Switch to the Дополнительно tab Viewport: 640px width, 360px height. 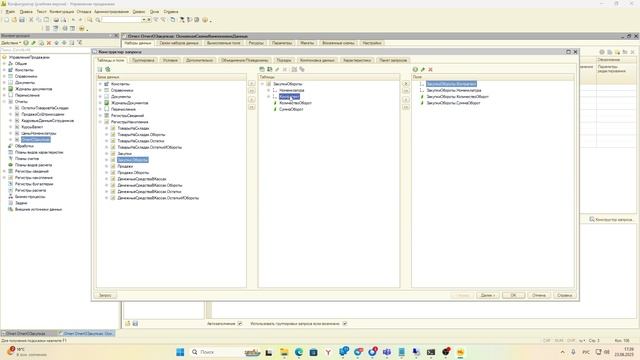(200, 60)
